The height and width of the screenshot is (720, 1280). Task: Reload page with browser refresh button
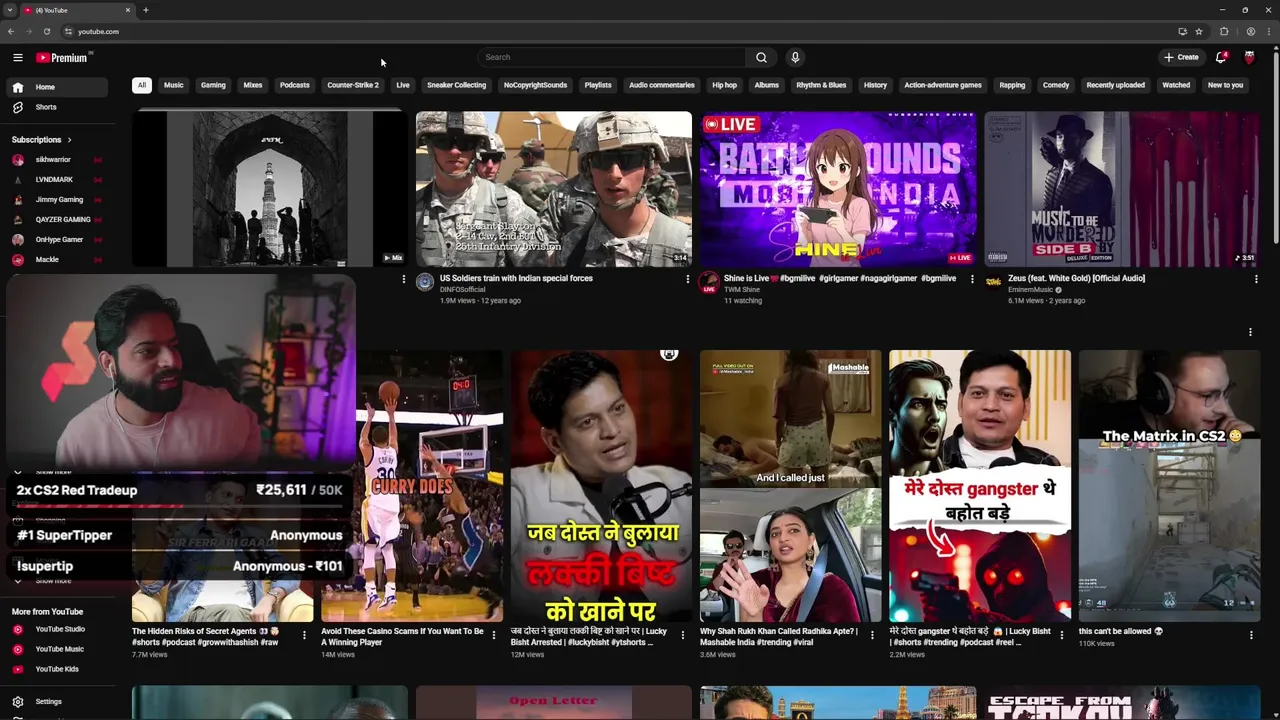[x=47, y=32]
